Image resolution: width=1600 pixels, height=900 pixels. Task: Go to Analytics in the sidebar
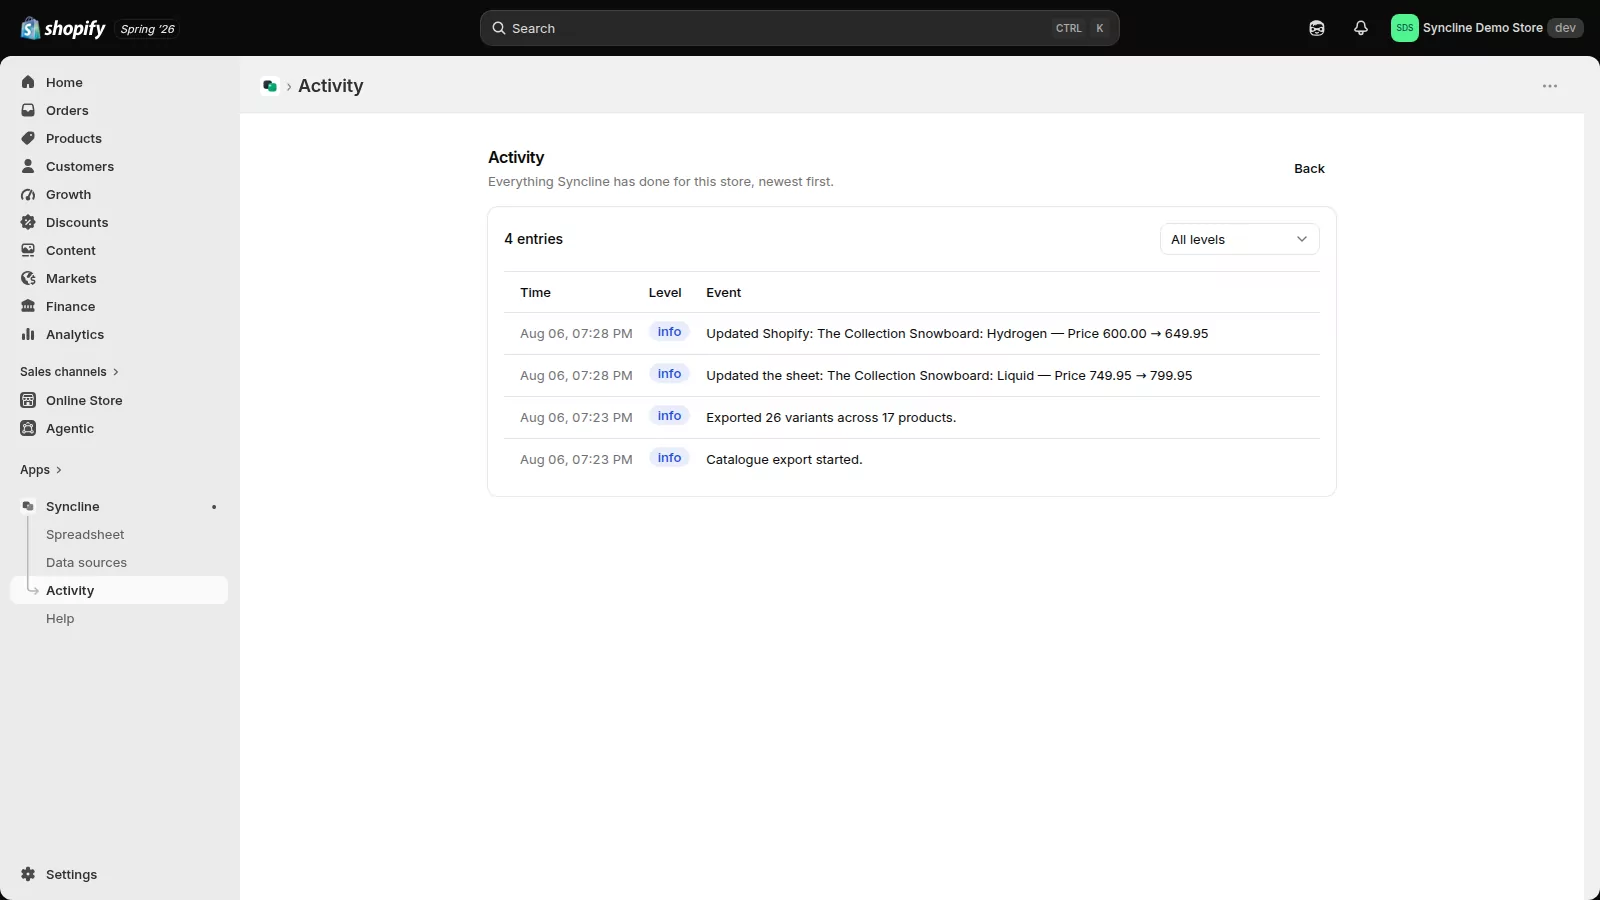(x=75, y=334)
